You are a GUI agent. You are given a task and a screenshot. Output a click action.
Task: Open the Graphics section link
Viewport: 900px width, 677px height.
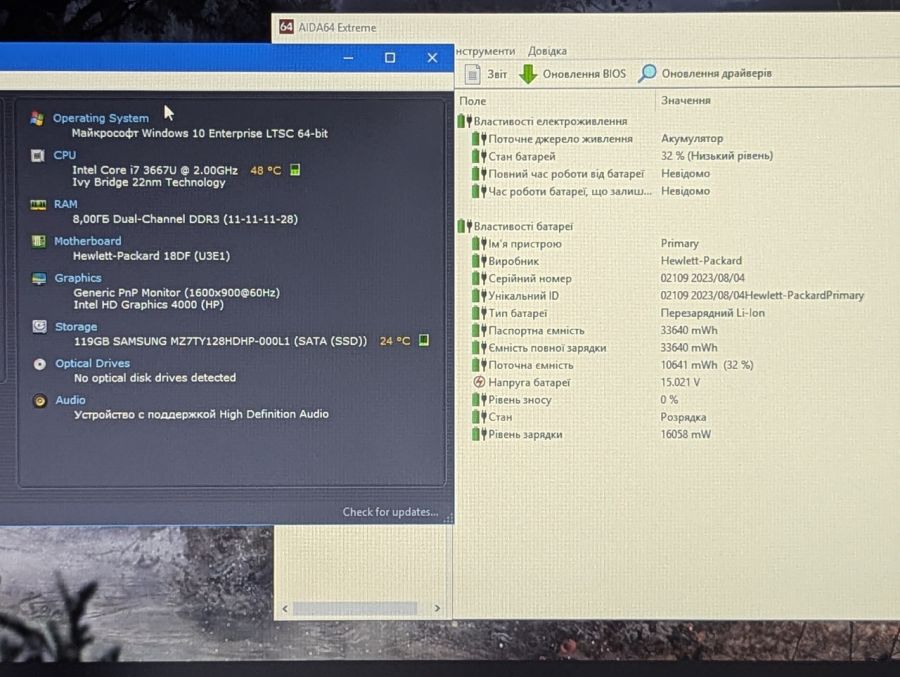(x=78, y=278)
